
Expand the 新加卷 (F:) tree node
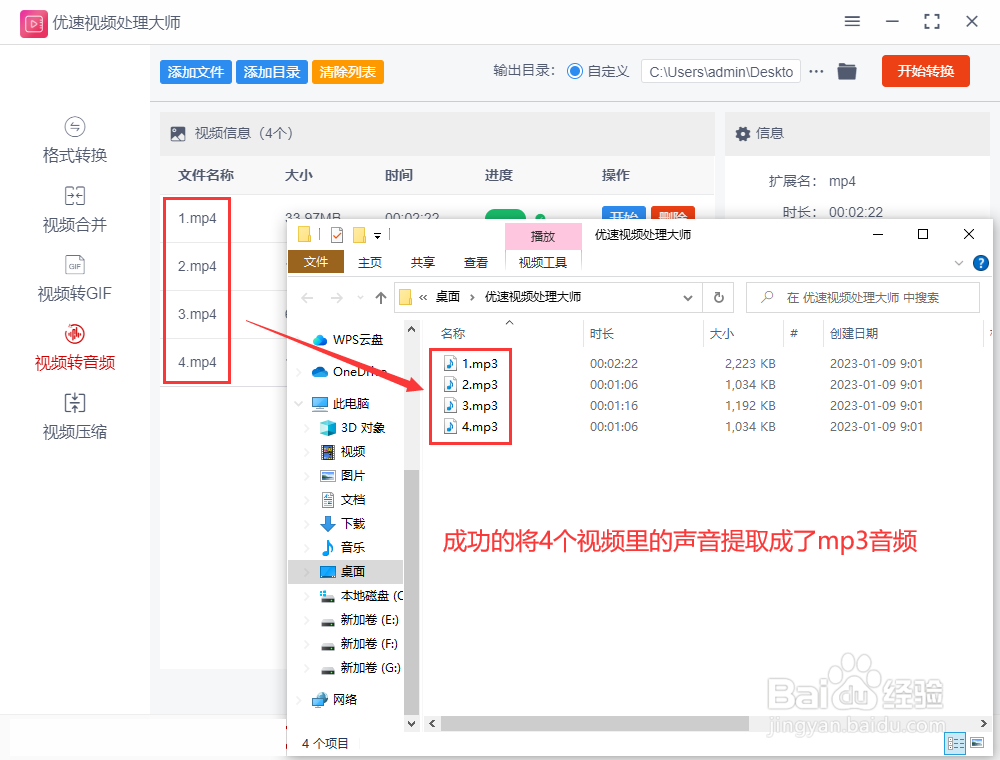coord(307,644)
